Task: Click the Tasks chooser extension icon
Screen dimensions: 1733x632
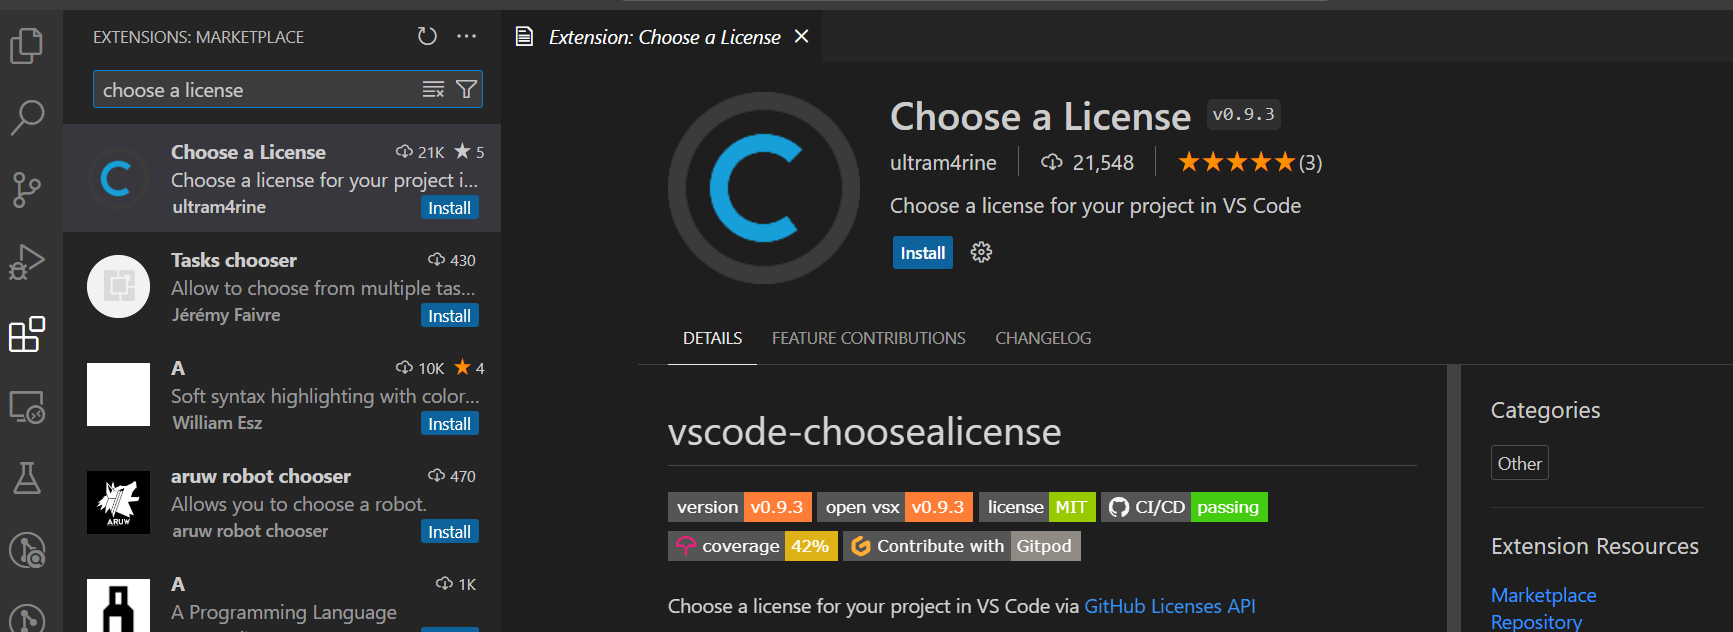Action: point(118,286)
